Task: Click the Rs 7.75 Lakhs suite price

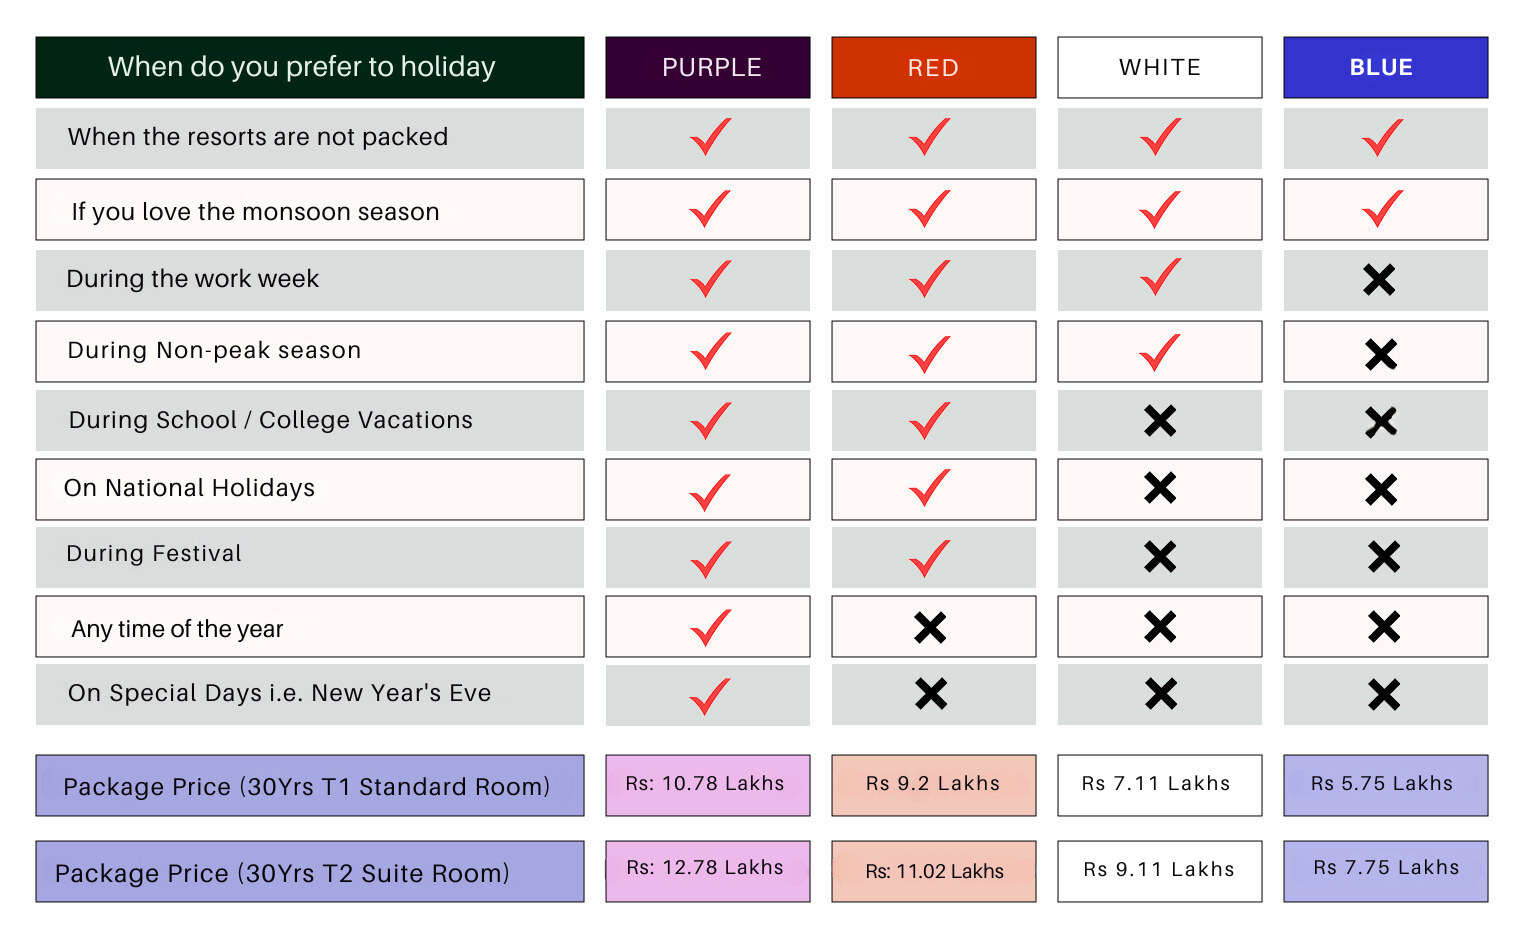Action: coord(1385,870)
